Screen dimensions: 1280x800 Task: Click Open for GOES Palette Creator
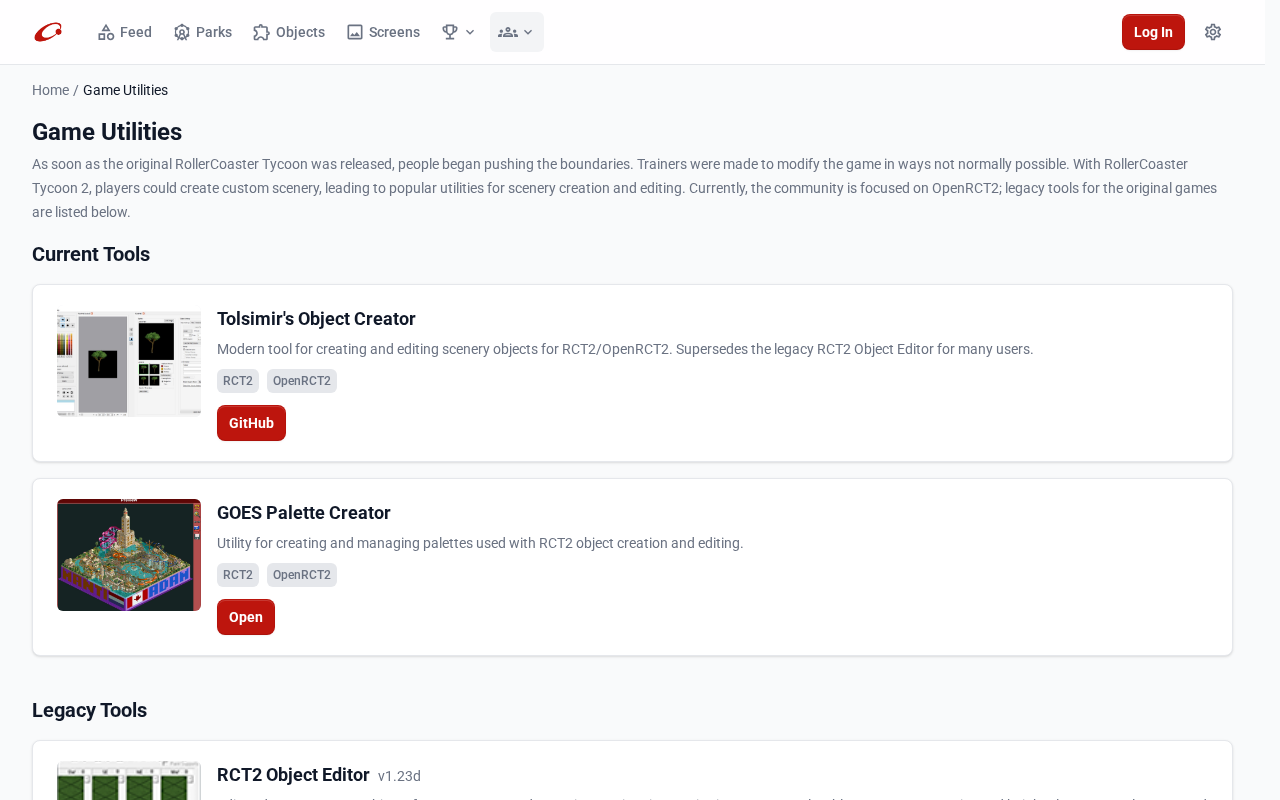pos(246,617)
